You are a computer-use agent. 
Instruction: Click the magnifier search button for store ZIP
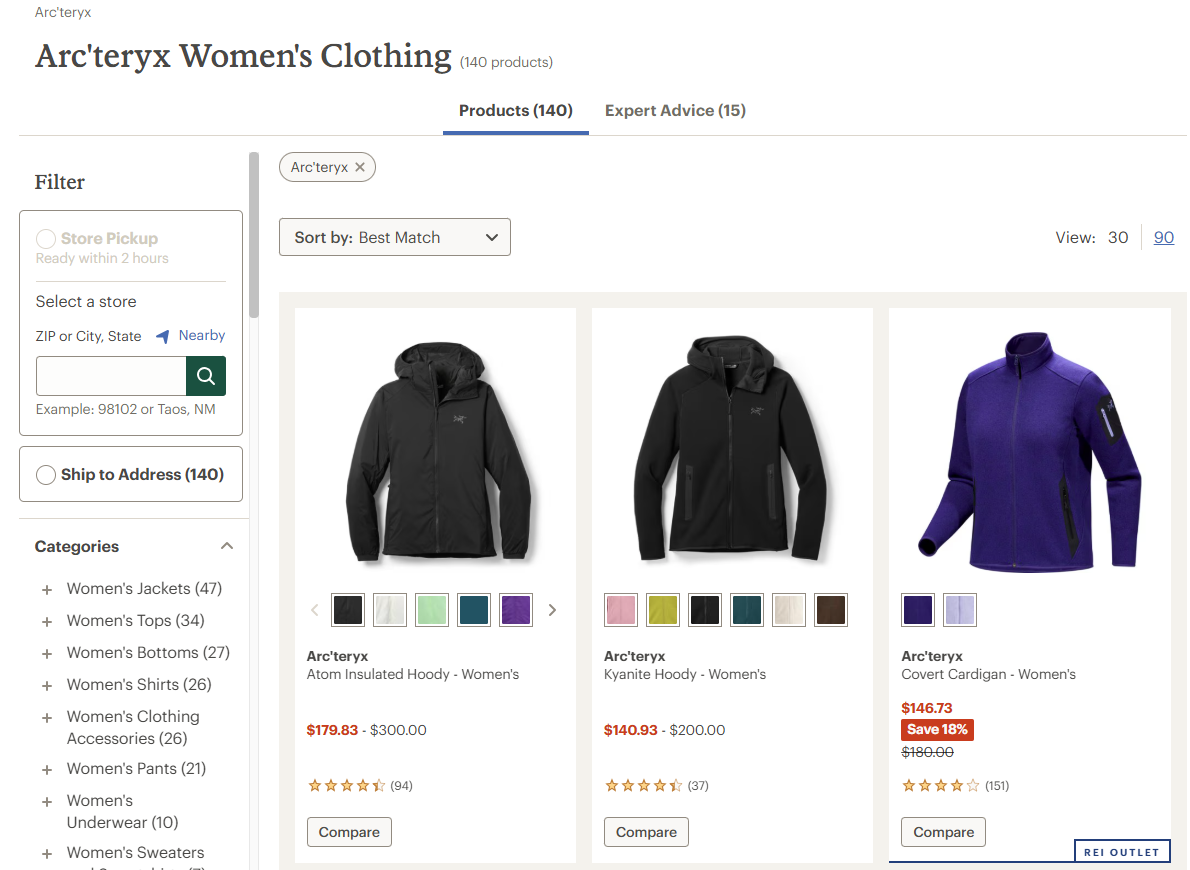click(x=206, y=376)
